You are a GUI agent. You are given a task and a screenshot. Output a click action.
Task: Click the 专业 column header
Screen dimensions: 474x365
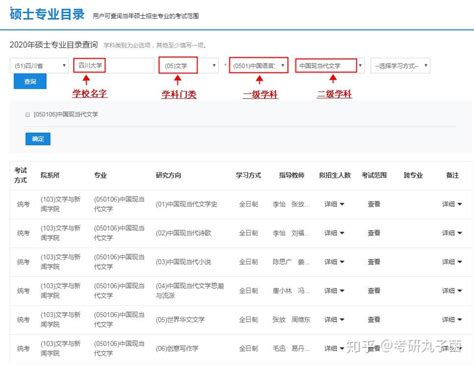(x=100, y=175)
